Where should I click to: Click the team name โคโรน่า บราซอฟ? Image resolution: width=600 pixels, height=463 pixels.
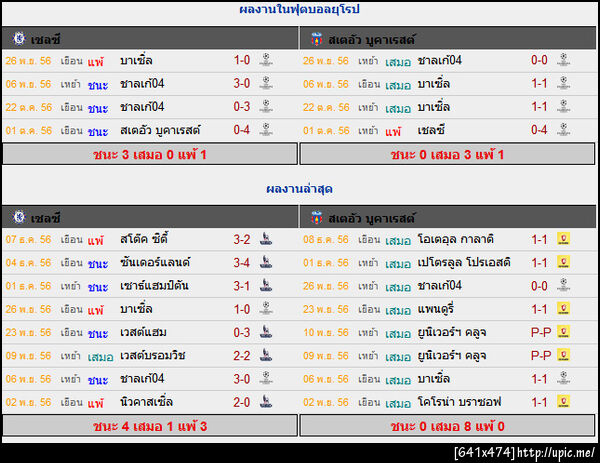pyautogui.click(x=460, y=402)
